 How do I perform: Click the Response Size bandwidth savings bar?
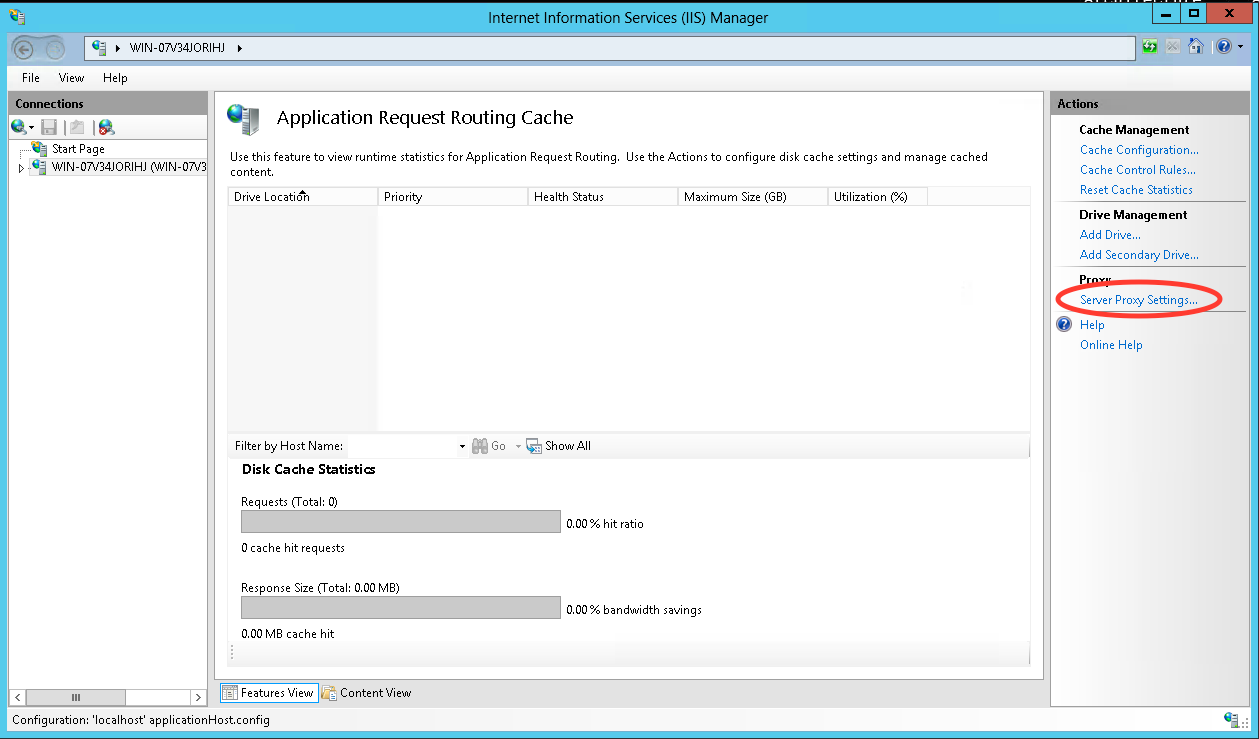401,608
